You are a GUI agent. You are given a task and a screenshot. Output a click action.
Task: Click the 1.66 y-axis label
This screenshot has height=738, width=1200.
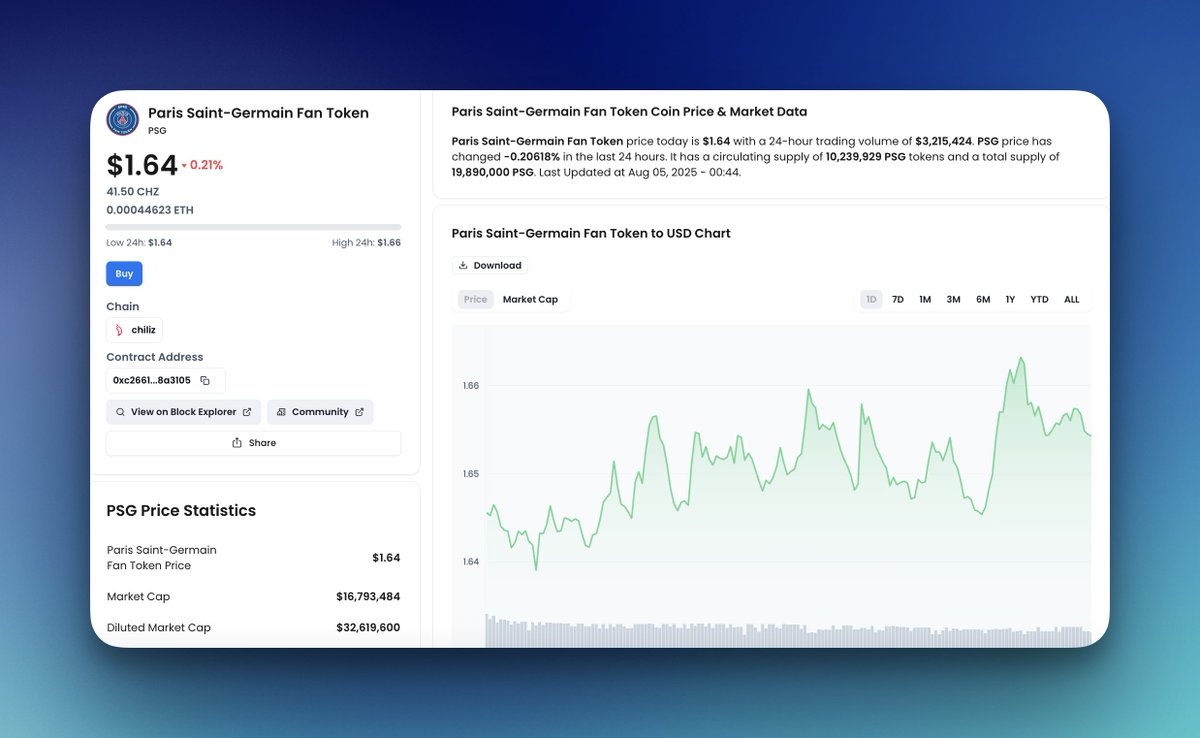click(x=471, y=386)
